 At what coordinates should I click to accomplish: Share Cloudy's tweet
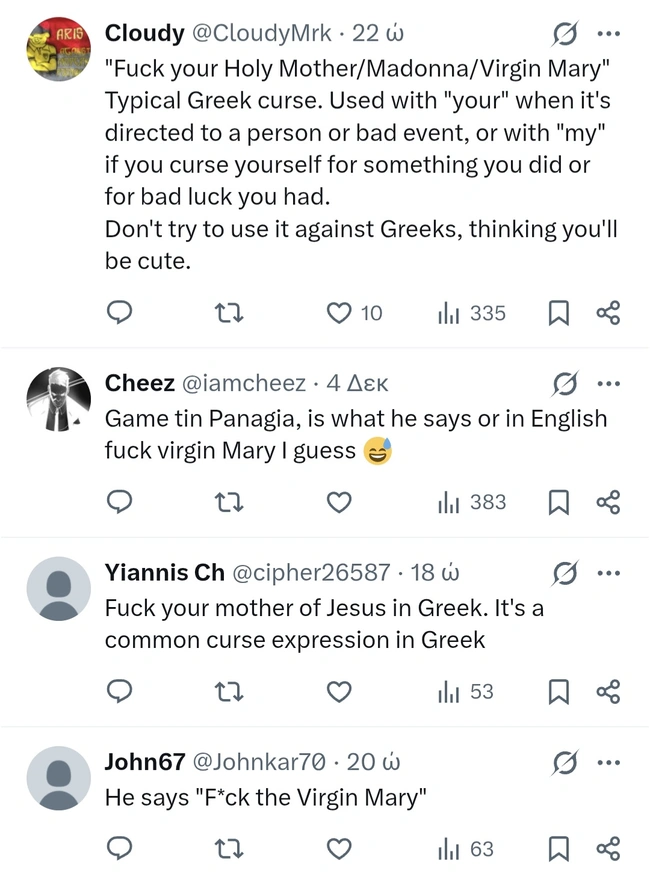coord(608,313)
